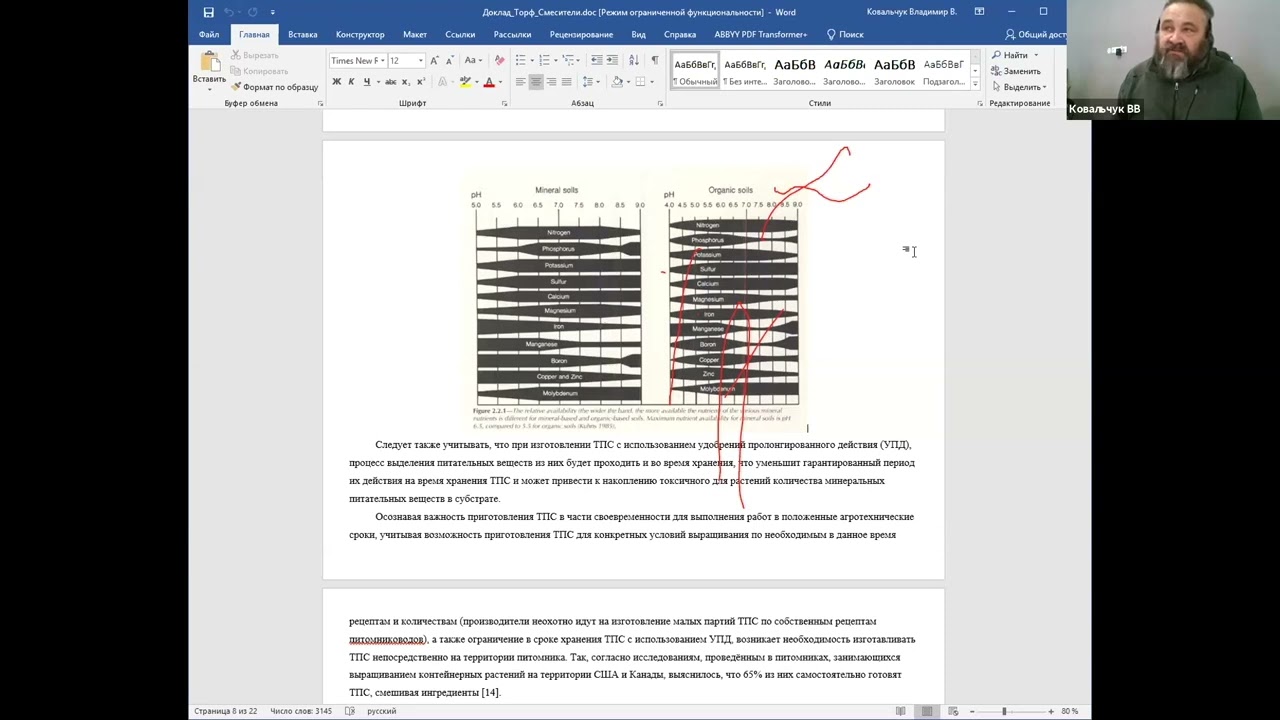
Task: Click the Grow Font size icon
Action: click(434, 61)
